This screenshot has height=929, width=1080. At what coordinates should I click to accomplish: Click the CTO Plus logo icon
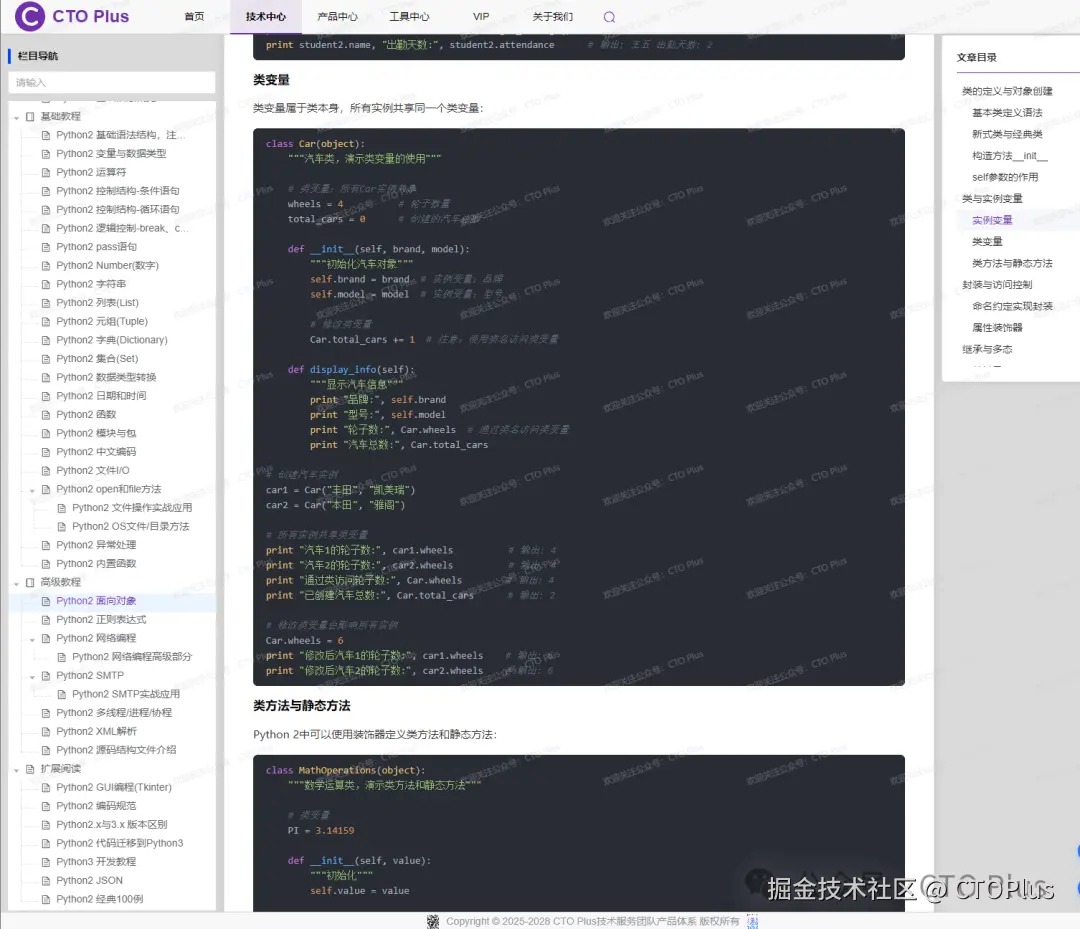point(30,16)
